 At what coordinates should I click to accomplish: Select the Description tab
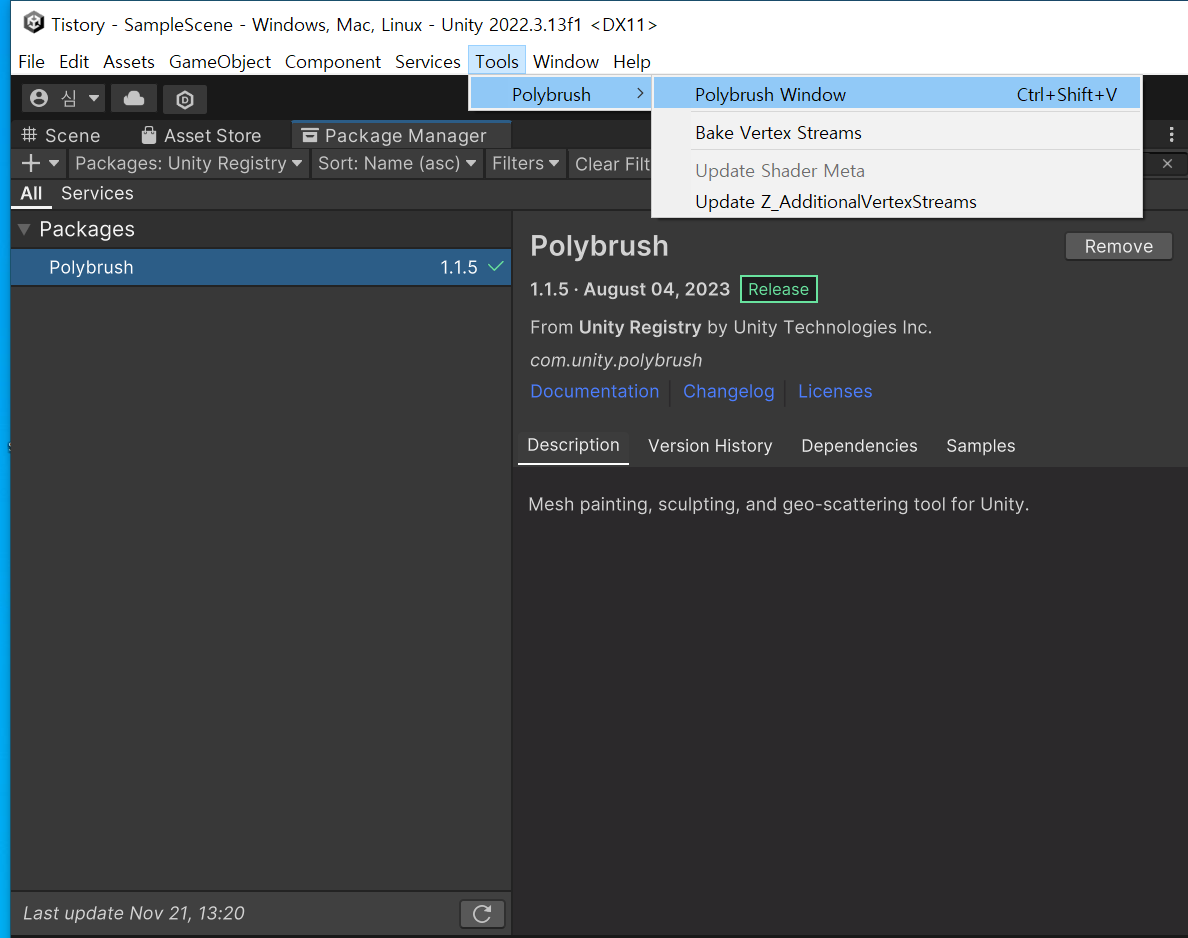[573, 446]
